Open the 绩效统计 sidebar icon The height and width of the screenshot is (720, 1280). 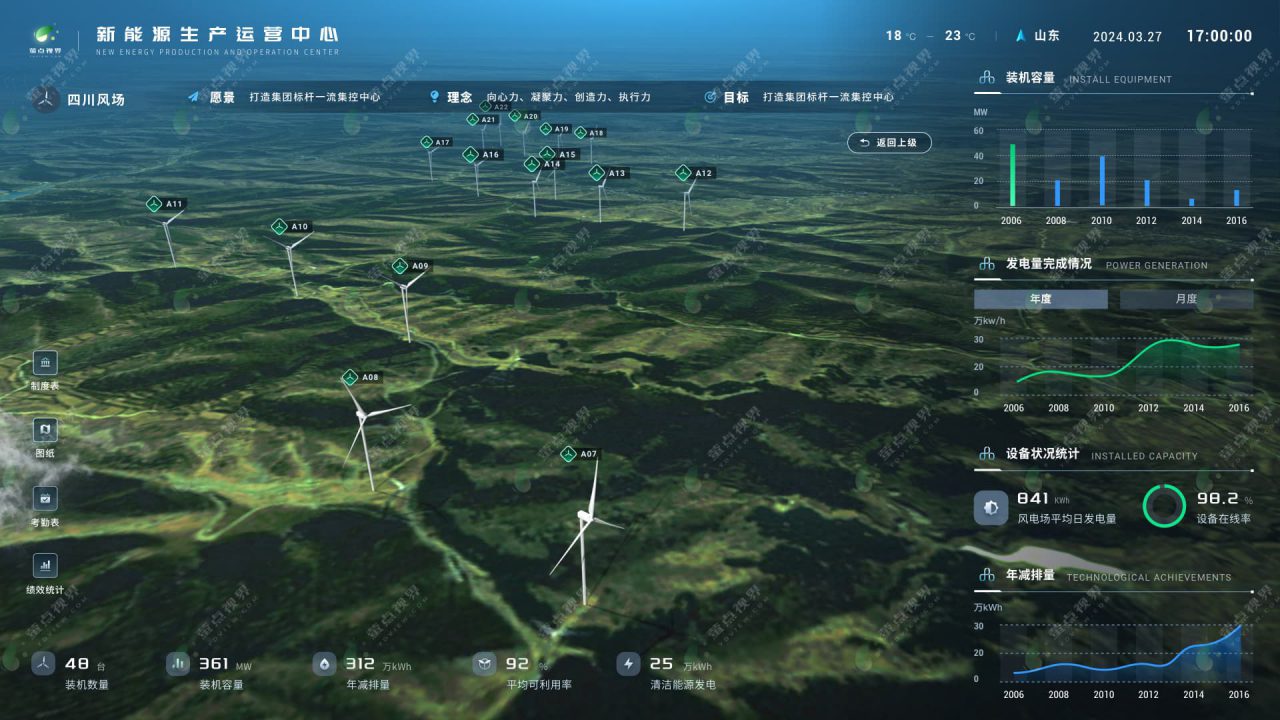(x=45, y=566)
